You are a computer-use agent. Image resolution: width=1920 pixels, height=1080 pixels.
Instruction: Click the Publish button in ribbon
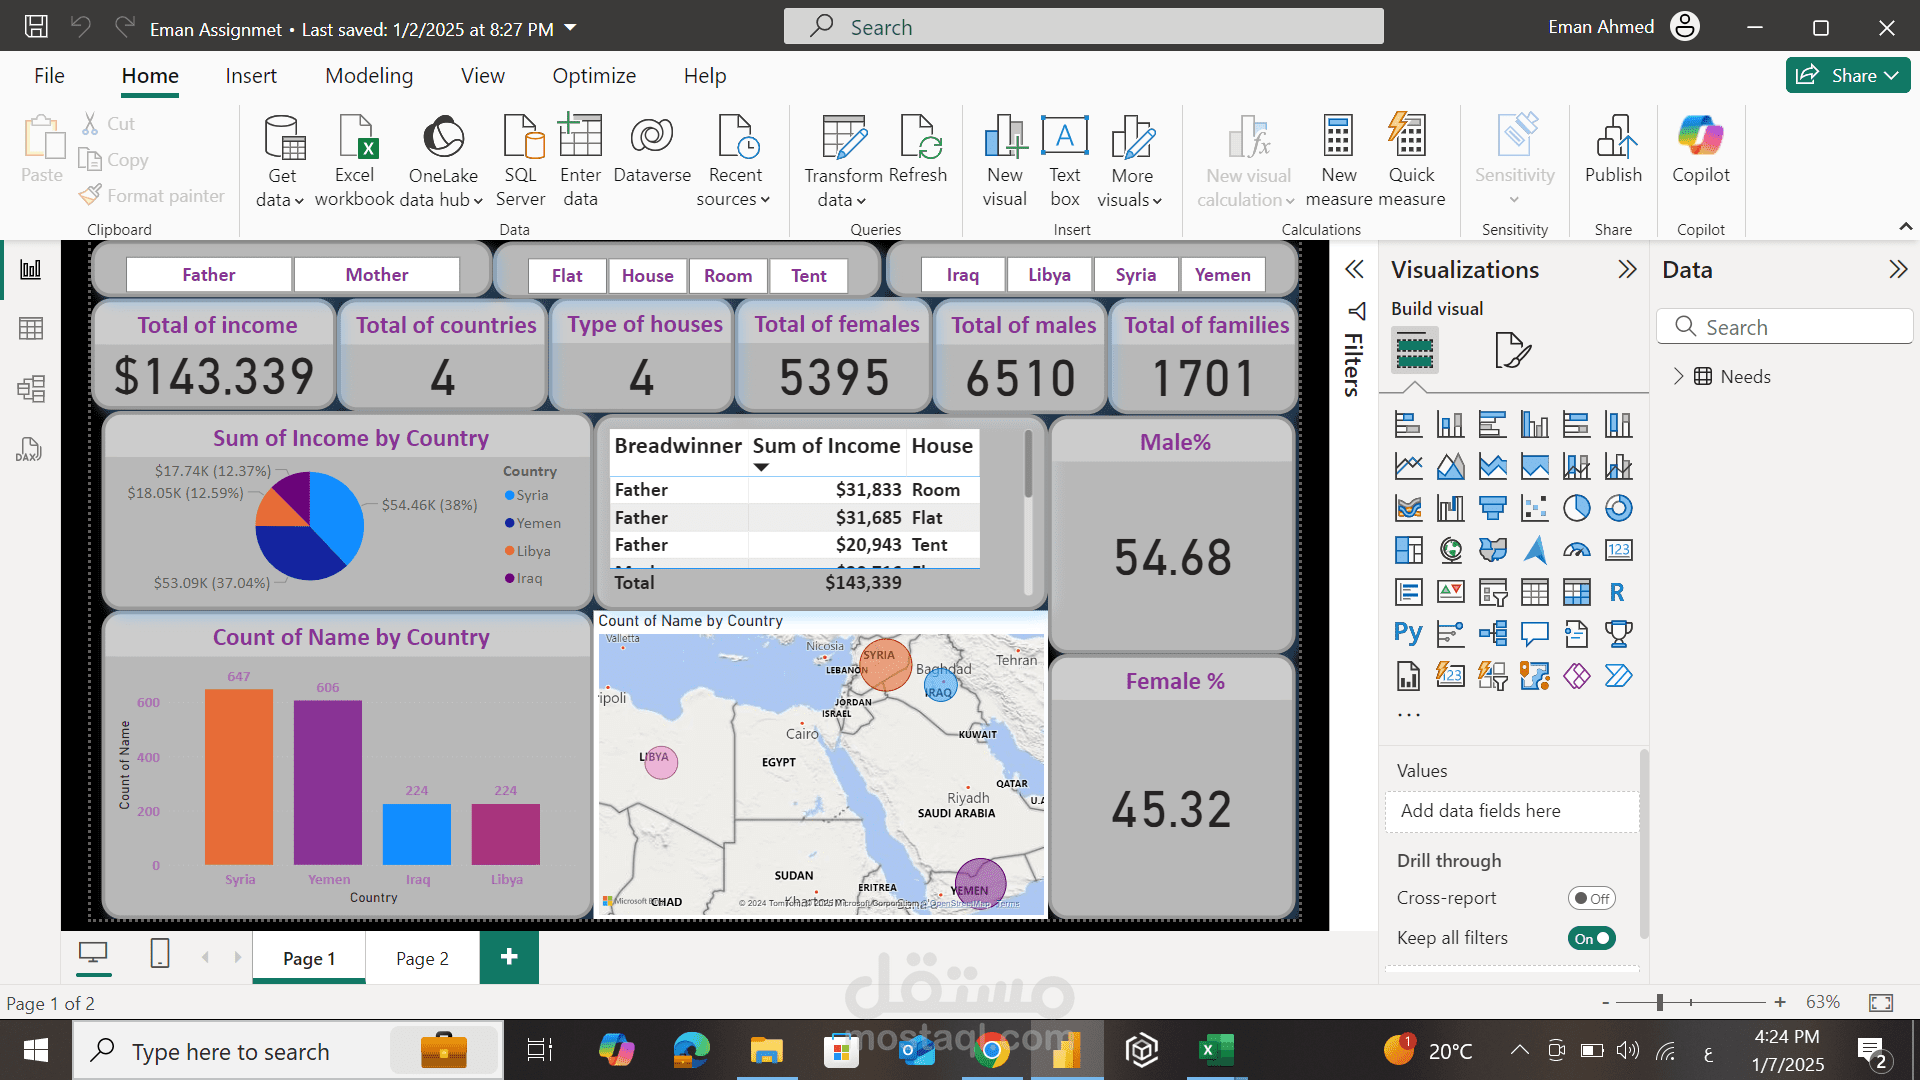tap(1613, 150)
